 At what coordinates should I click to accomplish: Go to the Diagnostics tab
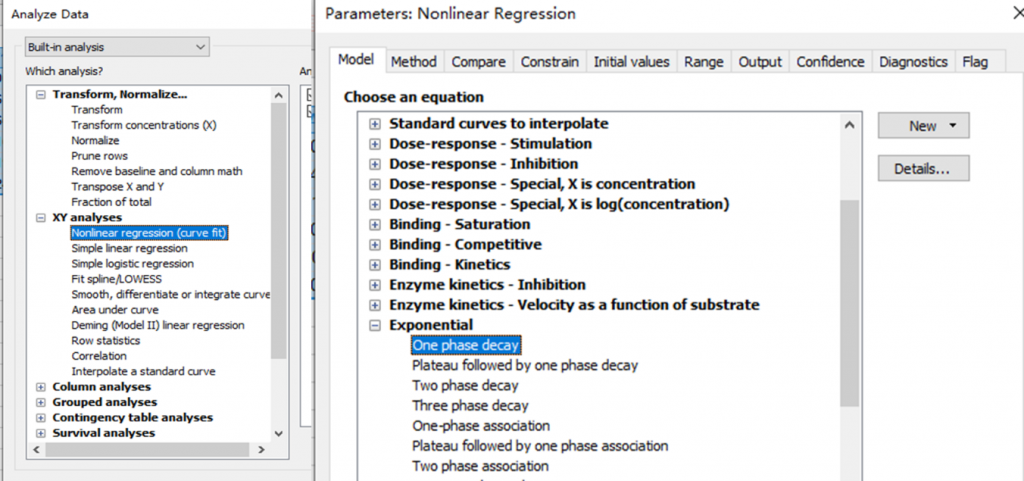(912, 62)
